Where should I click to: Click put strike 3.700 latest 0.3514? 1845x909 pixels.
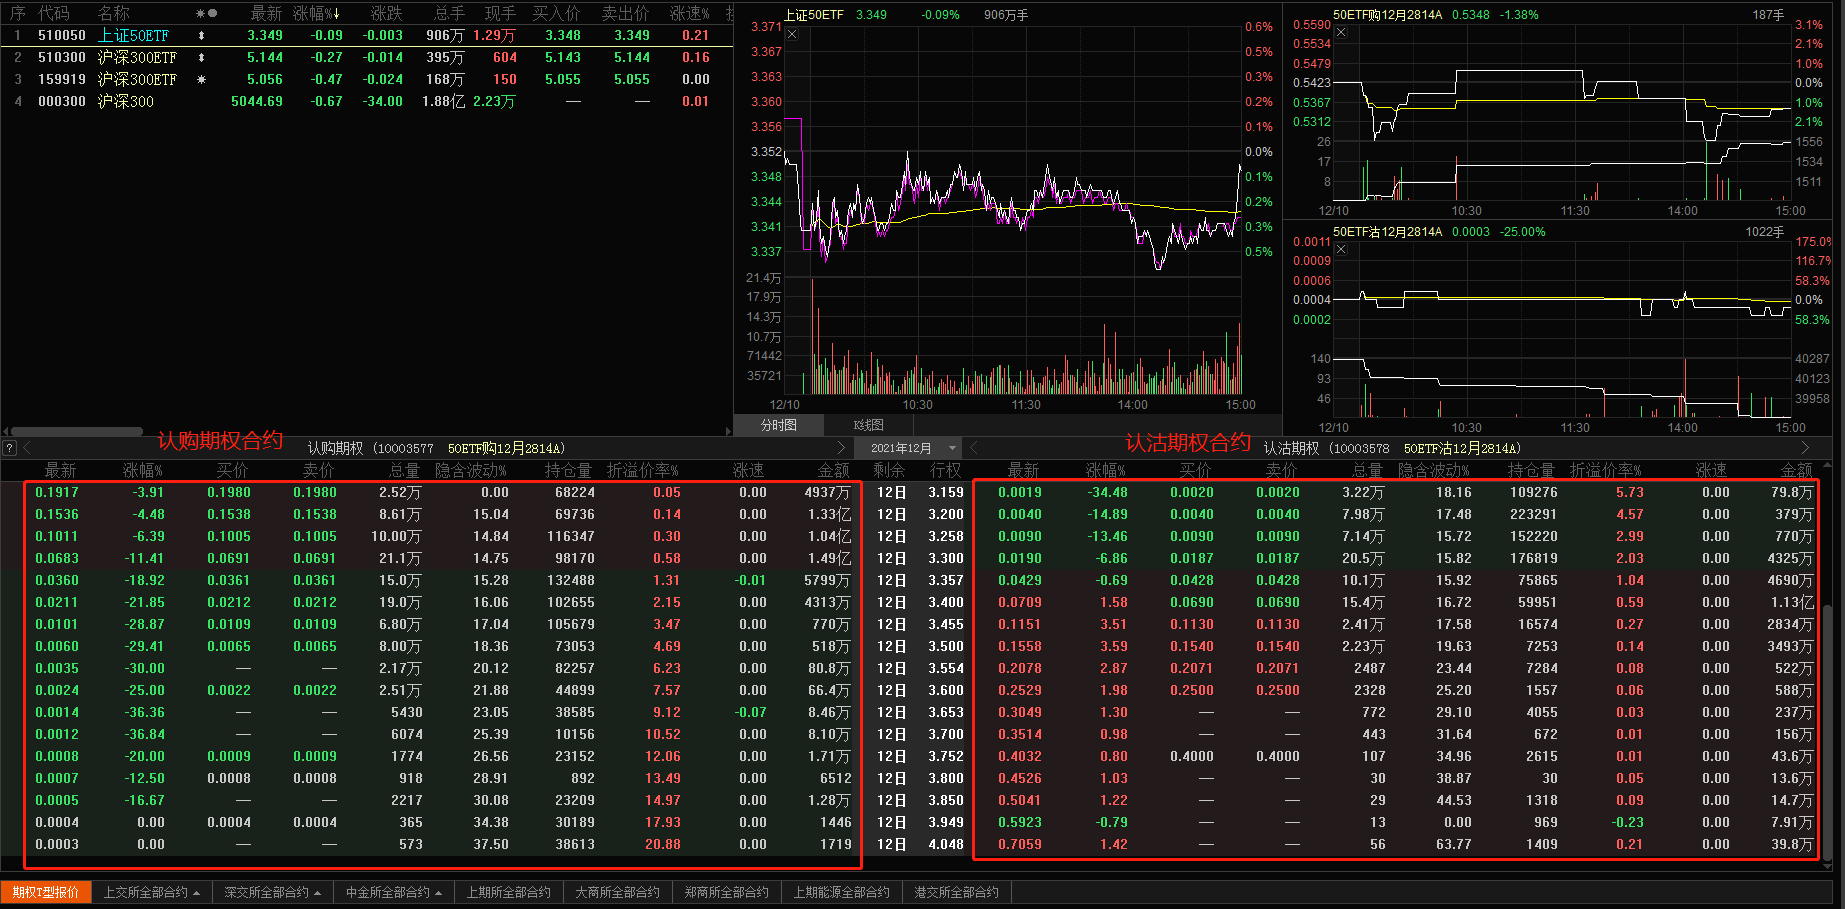click(1020, 734)
